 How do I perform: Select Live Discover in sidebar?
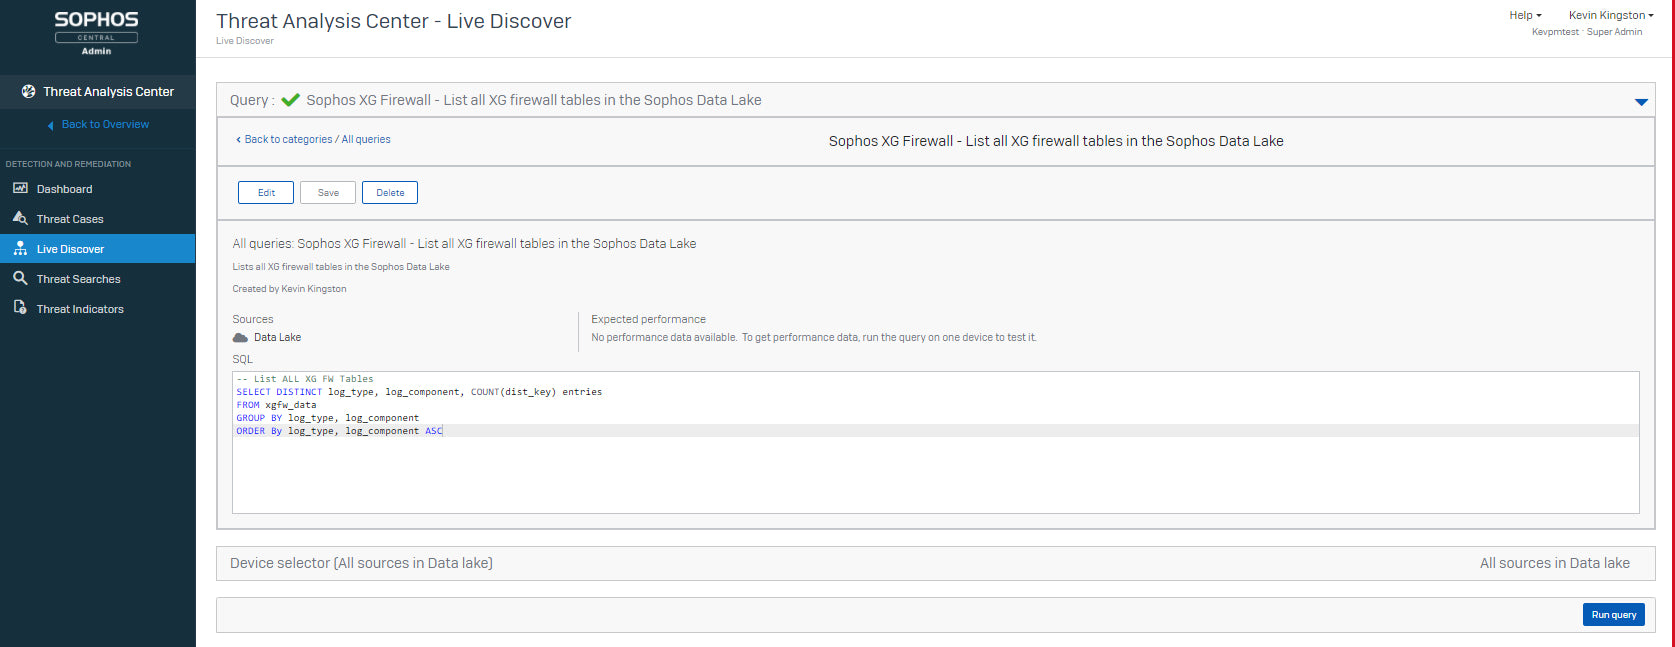click(98, 249)
